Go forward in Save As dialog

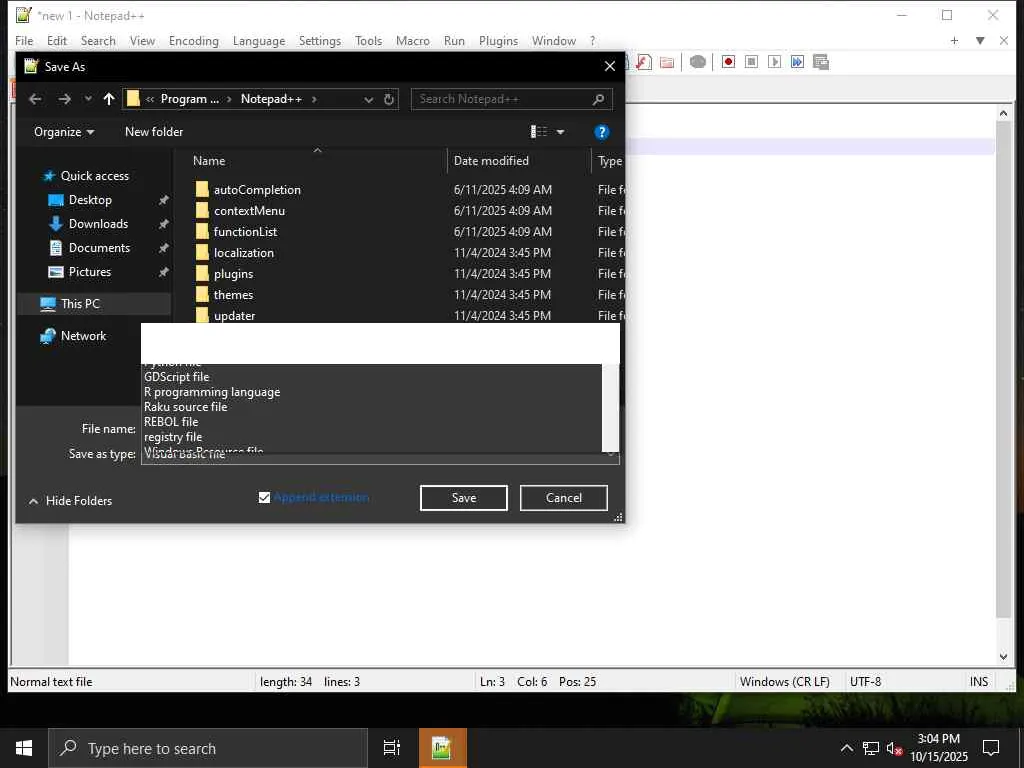pyautogui.click(x=64, y=99)
